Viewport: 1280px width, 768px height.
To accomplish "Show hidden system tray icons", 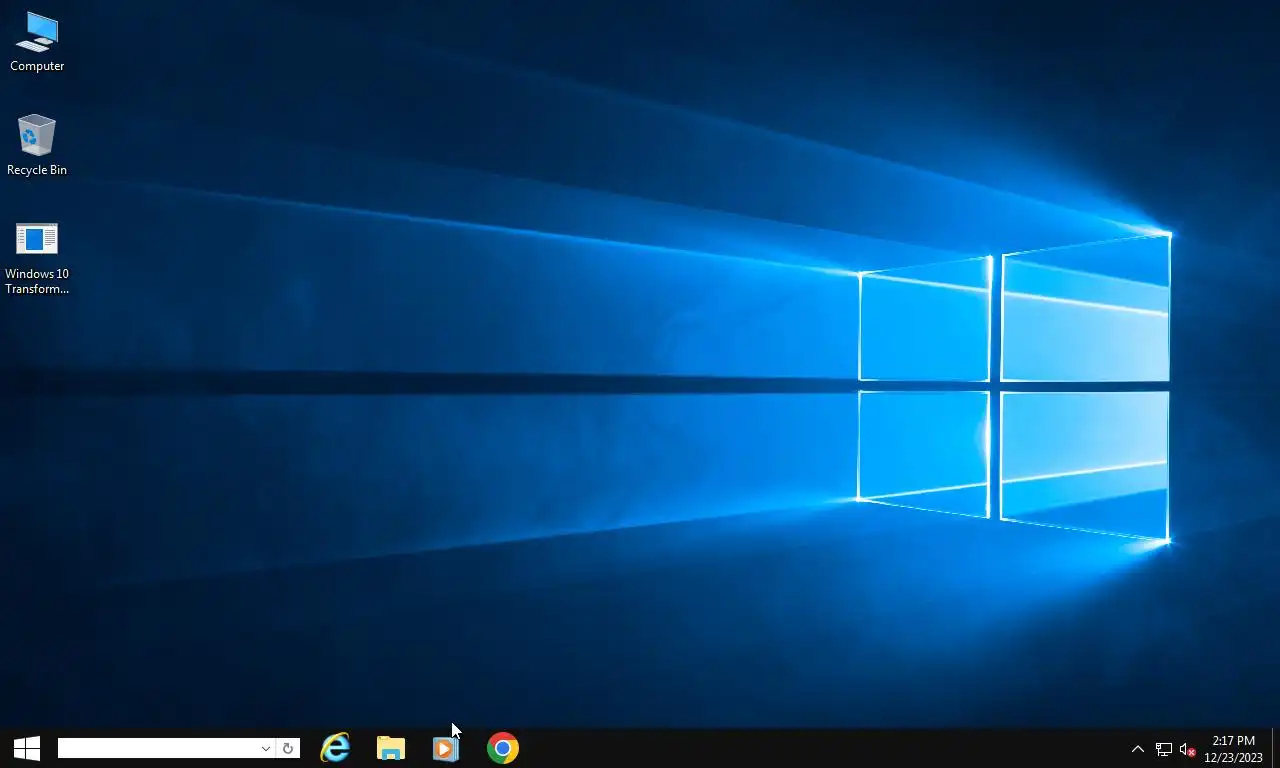I will pyautogui.click(x=1138, y=749).
